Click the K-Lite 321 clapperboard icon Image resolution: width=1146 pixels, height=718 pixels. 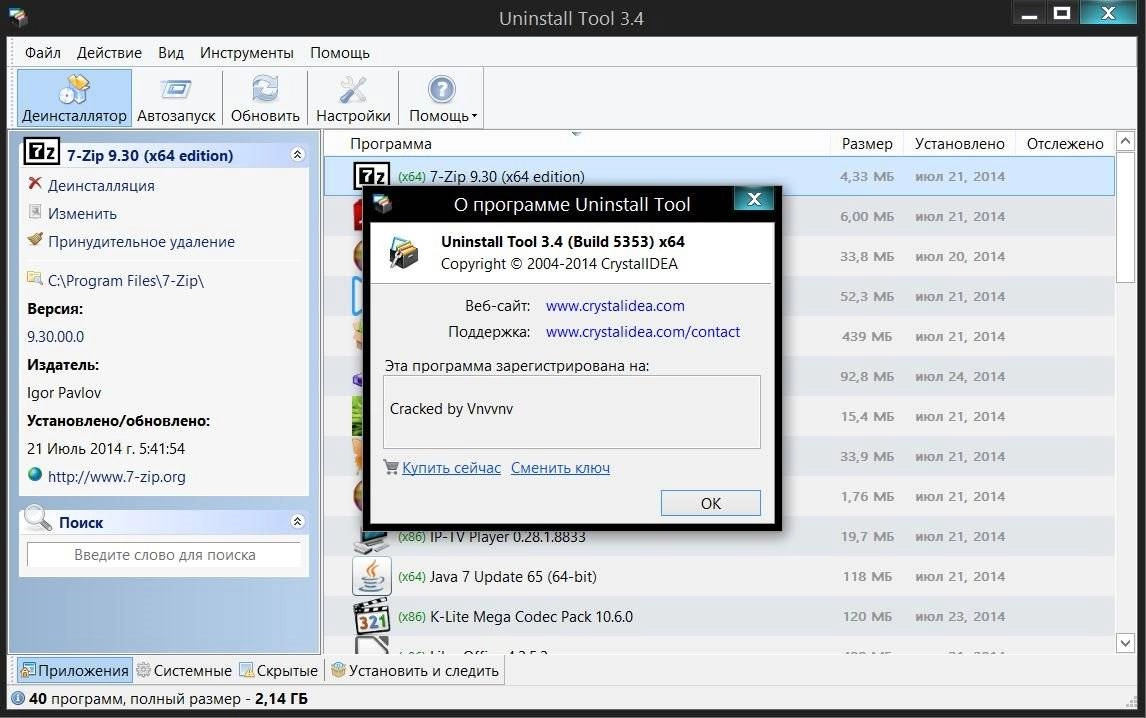point(372,616)
